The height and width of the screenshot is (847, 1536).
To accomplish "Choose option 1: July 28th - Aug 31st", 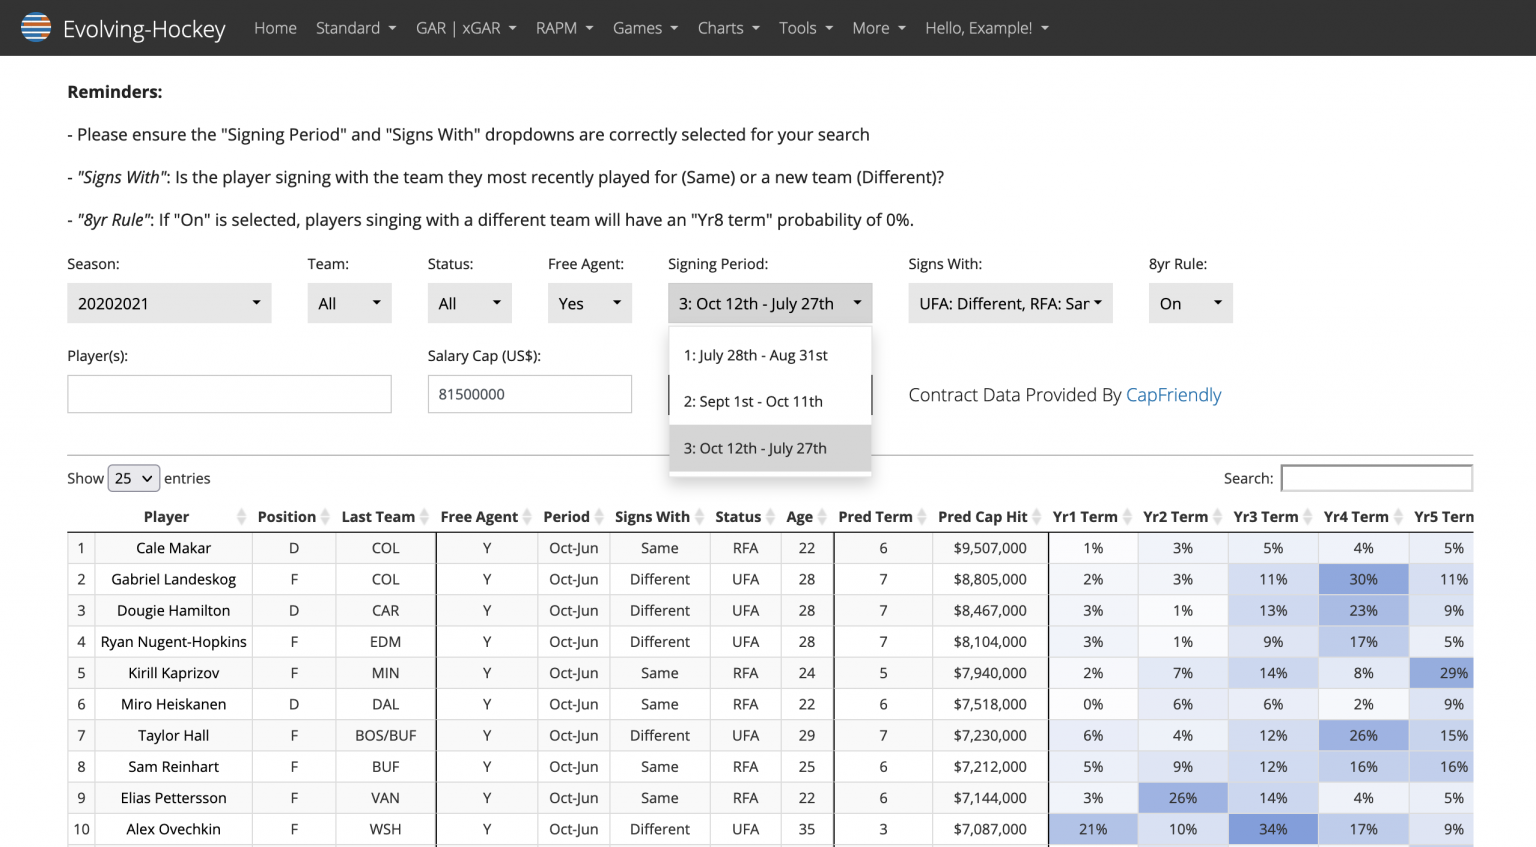I will pyautogui.click(x=756, y=355).
